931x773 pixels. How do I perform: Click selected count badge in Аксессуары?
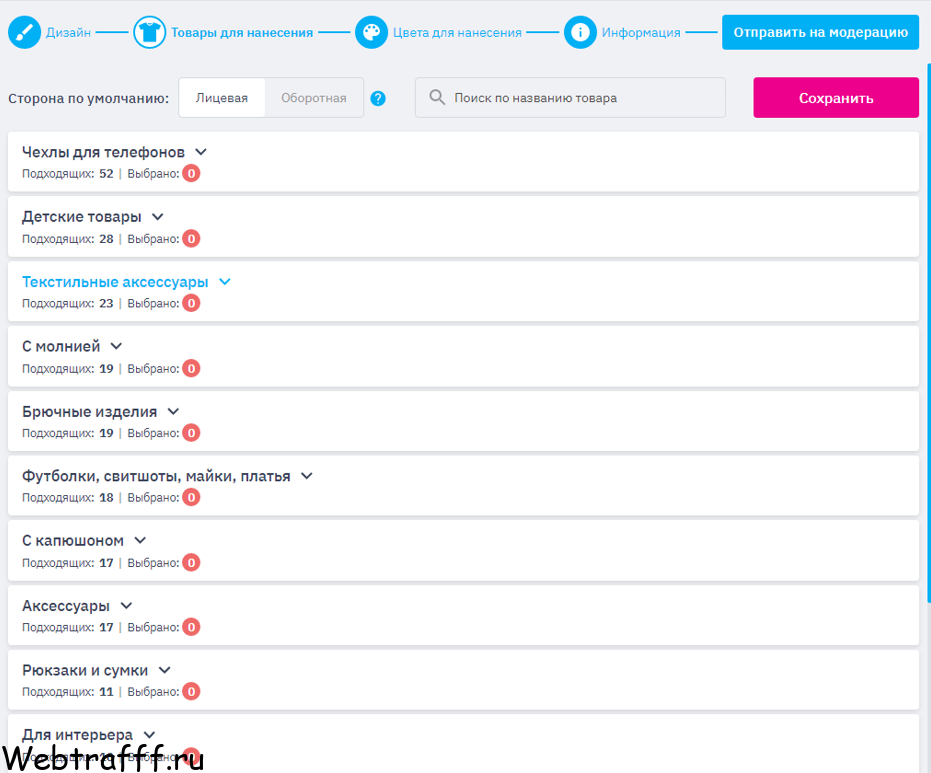(191, 627)
